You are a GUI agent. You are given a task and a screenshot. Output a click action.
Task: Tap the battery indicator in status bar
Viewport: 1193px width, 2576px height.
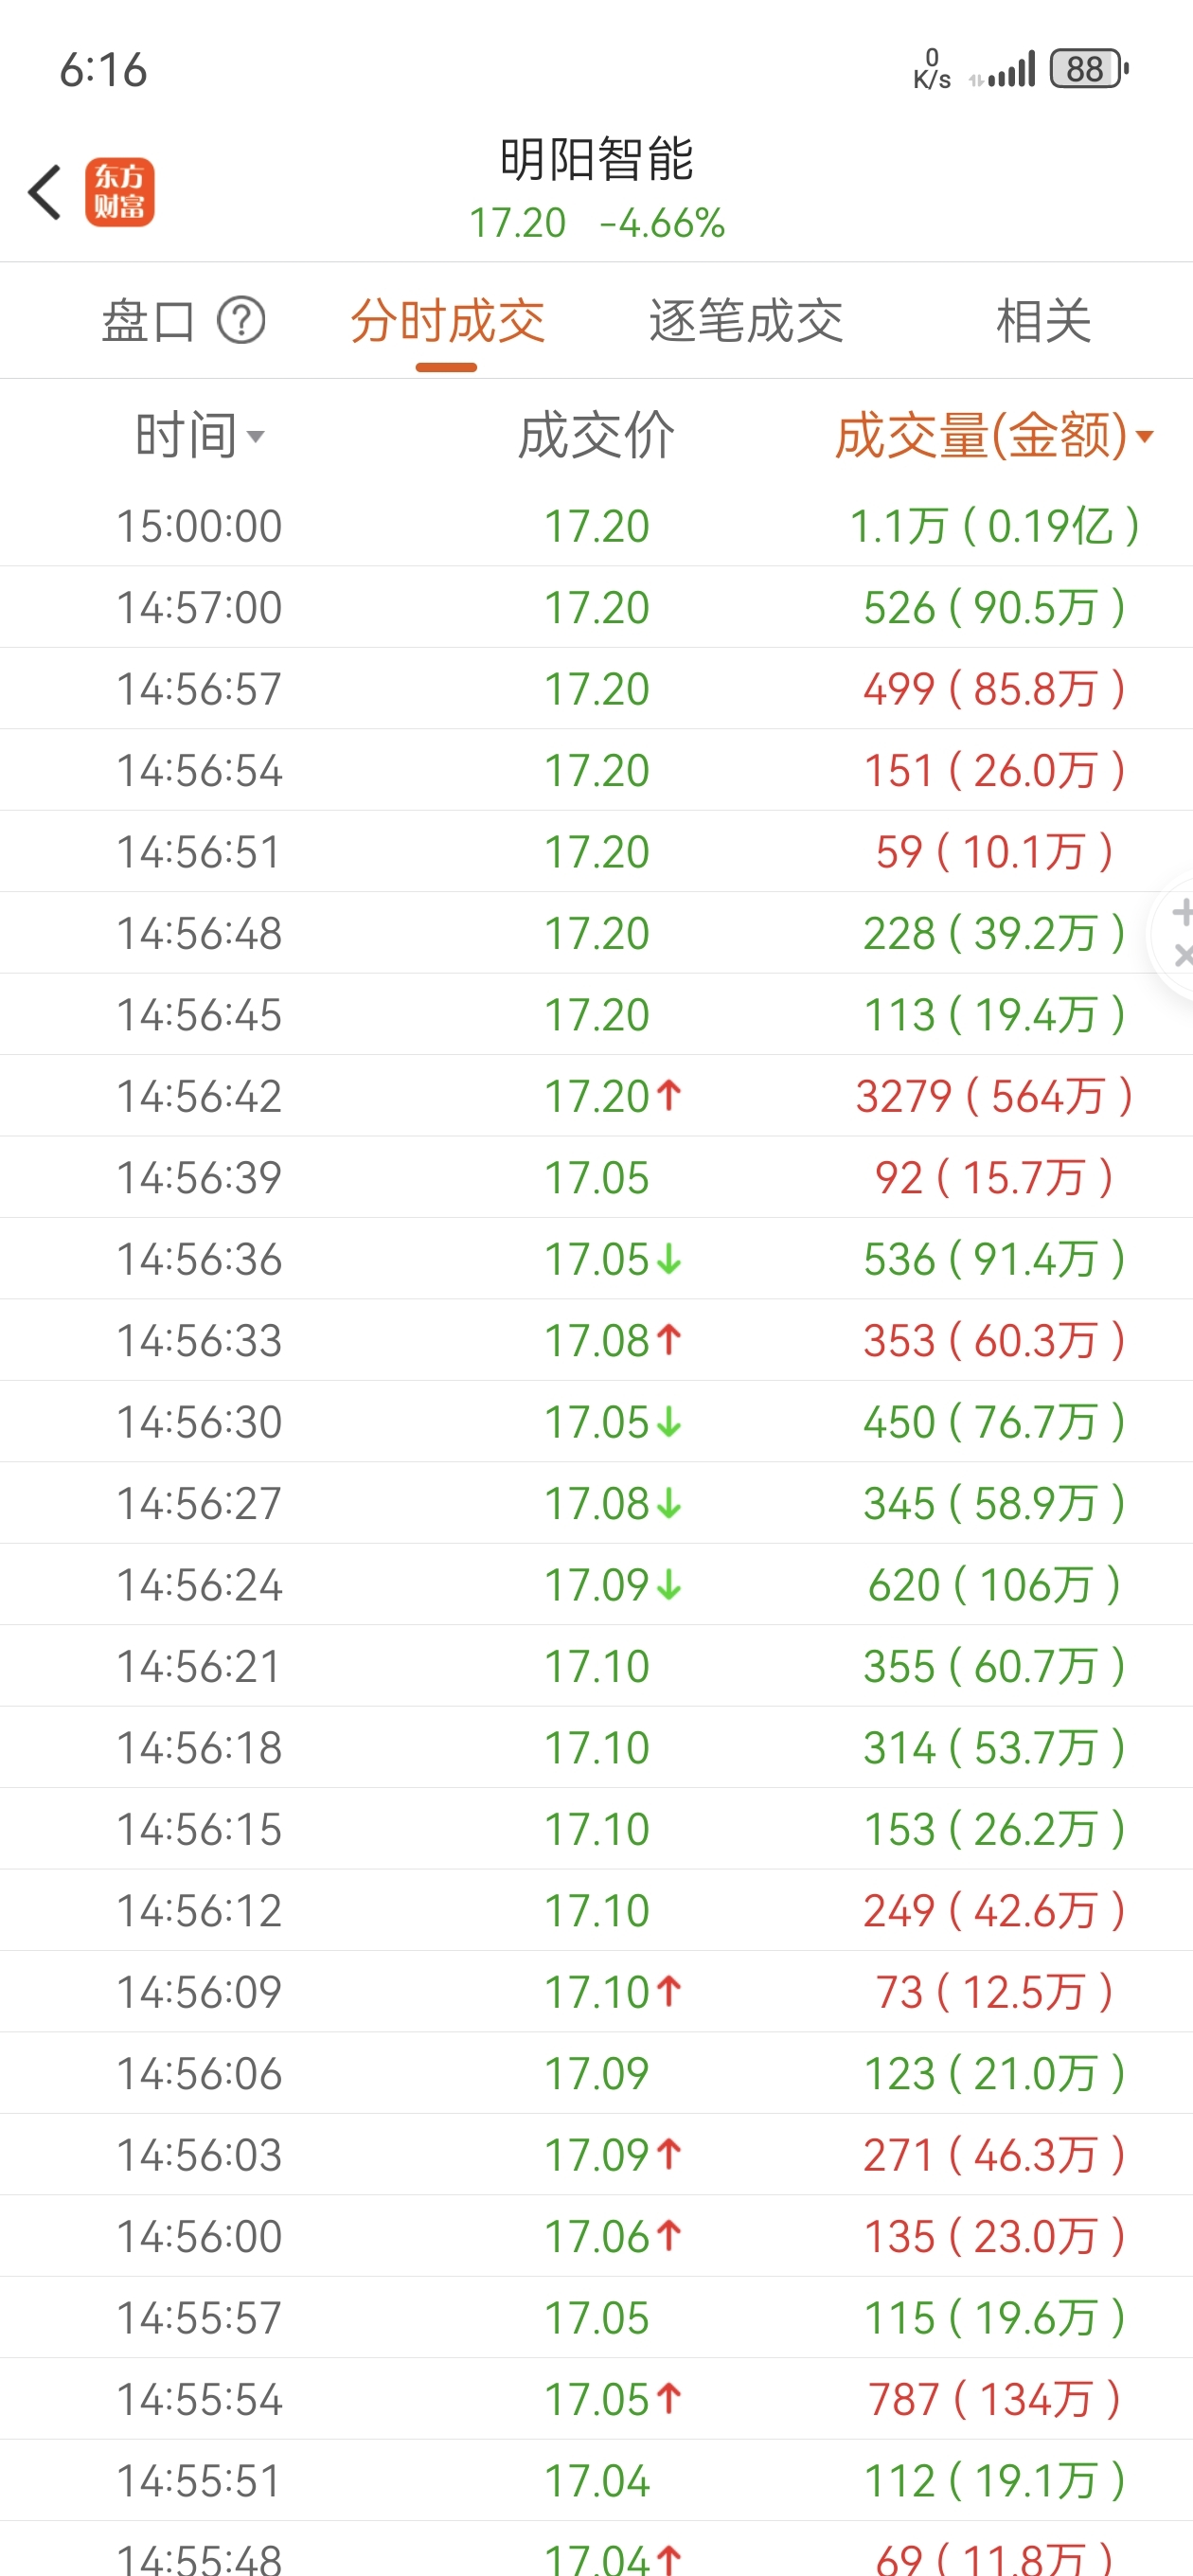tap(1089, 69)
